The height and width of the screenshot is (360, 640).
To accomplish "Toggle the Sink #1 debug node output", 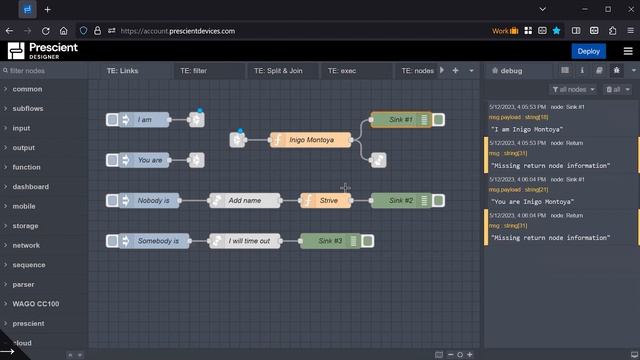I will 439,120.
